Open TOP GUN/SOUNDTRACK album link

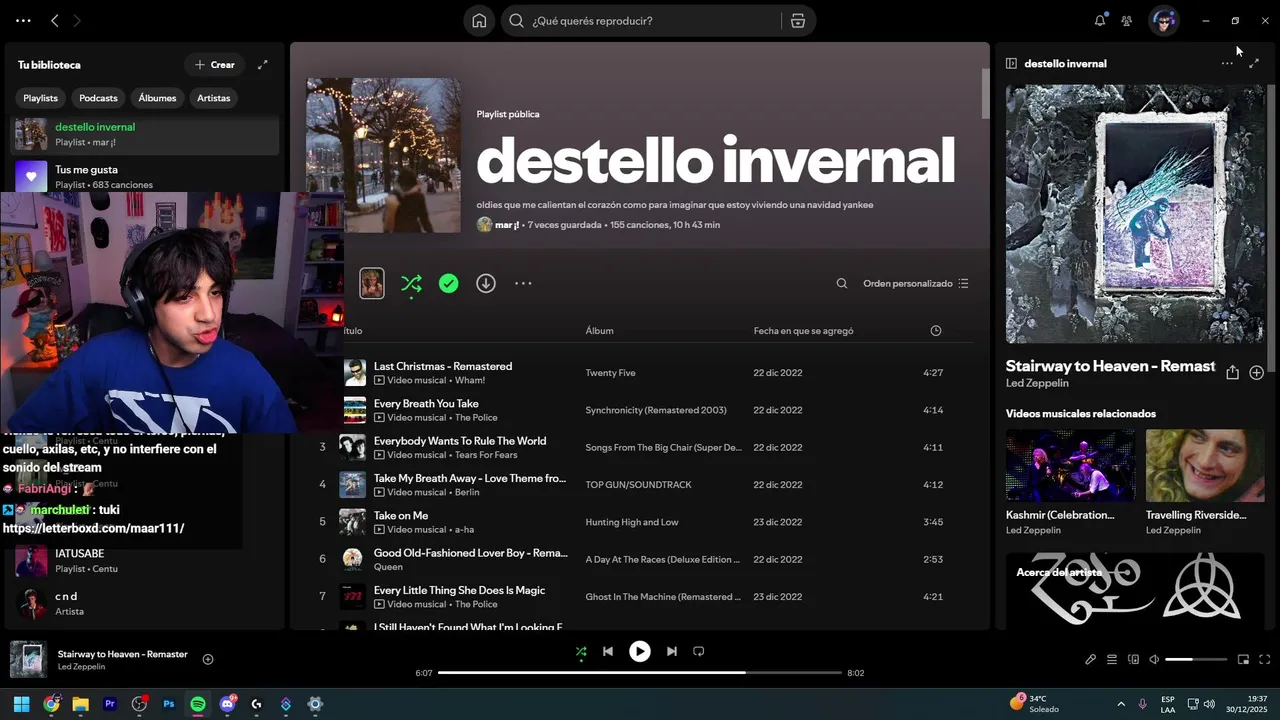tap(638, 485)
